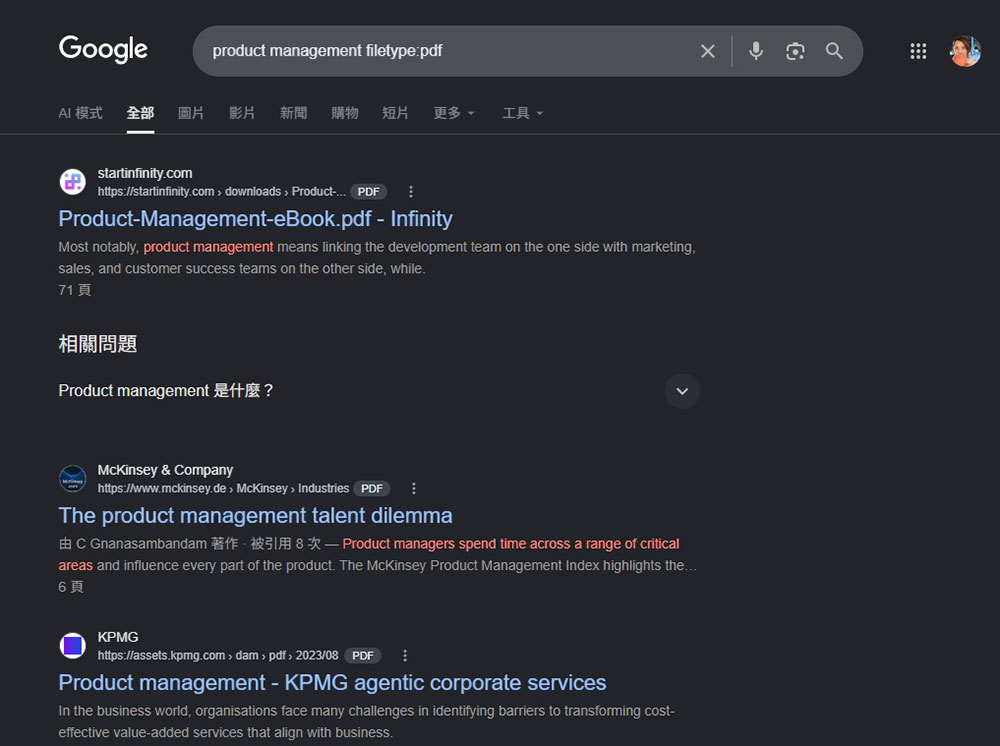Click the startinfinity.com URL breadcrumb

[221, 191]
